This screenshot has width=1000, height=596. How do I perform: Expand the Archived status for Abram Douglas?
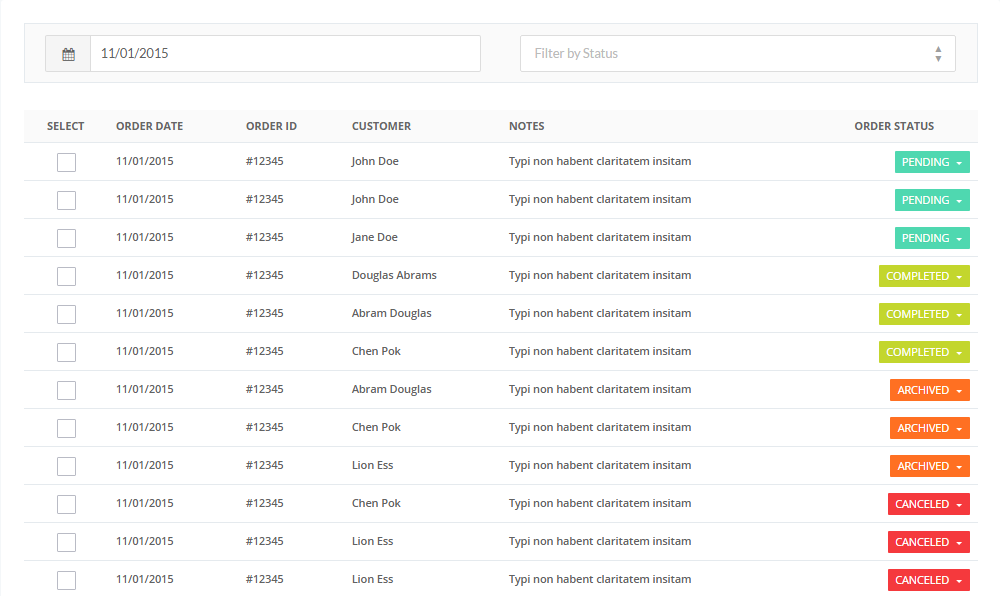(929, 390)
